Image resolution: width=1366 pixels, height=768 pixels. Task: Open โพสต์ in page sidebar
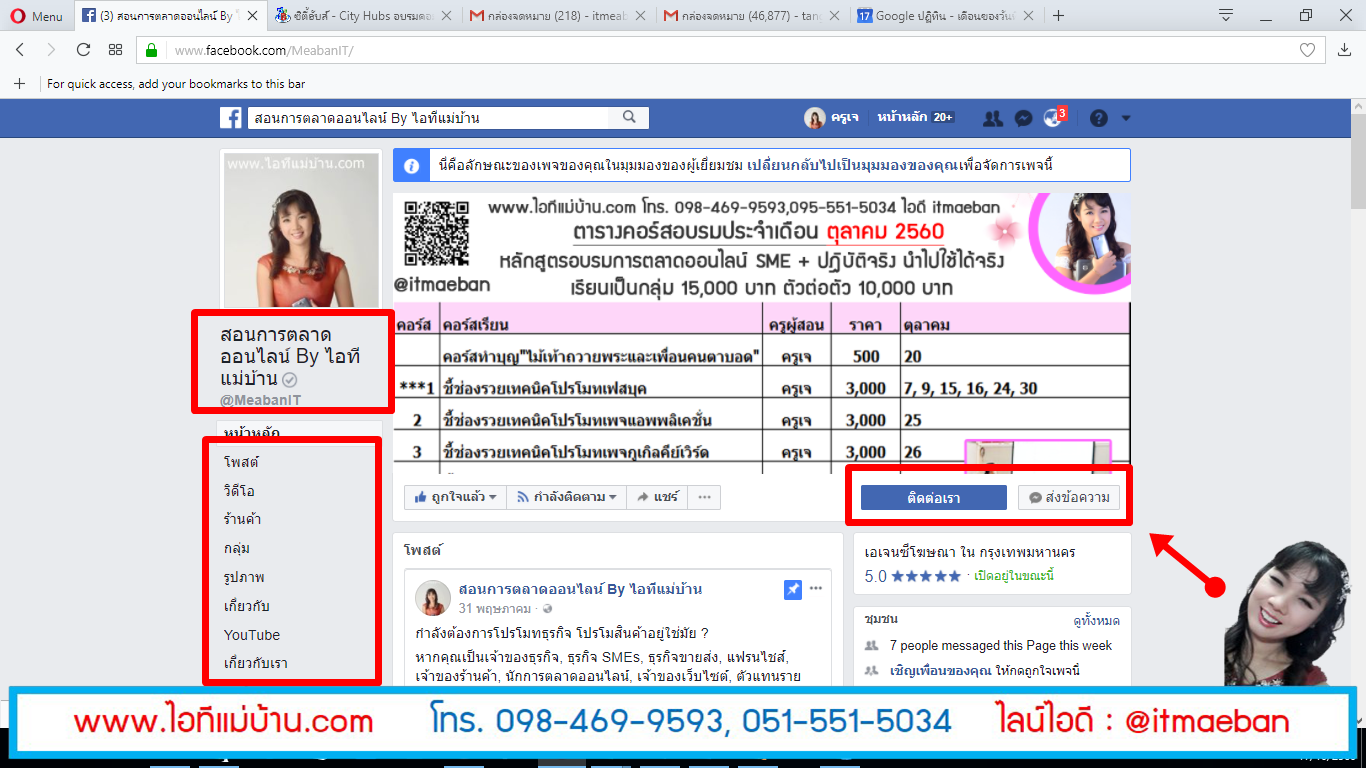tap(241, 462)
